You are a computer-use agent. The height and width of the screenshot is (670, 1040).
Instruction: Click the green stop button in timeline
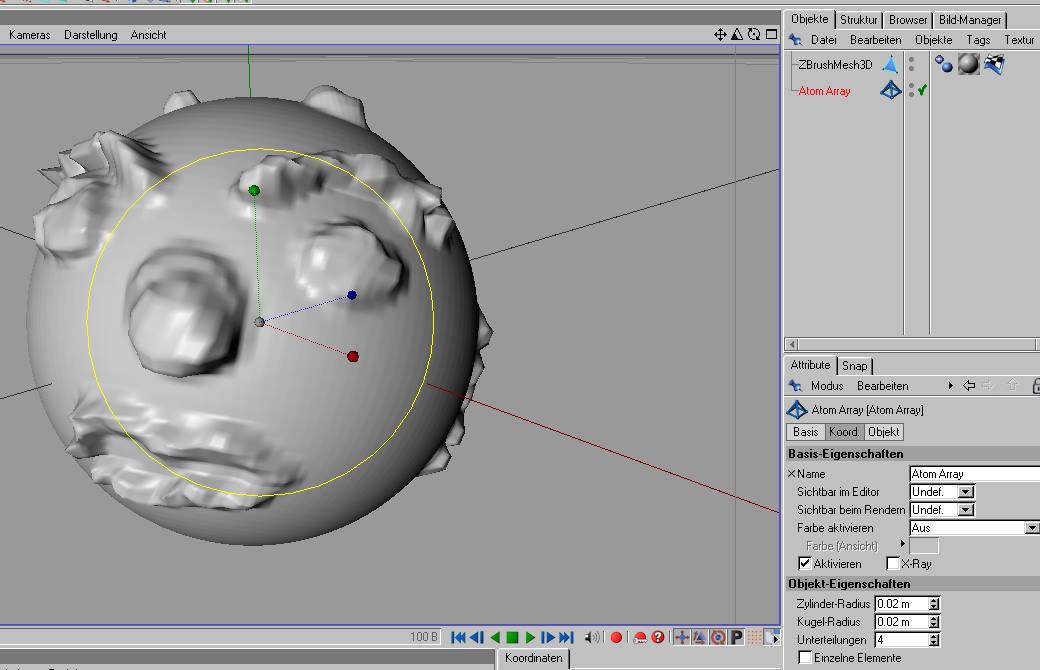[x=512, y=637]
